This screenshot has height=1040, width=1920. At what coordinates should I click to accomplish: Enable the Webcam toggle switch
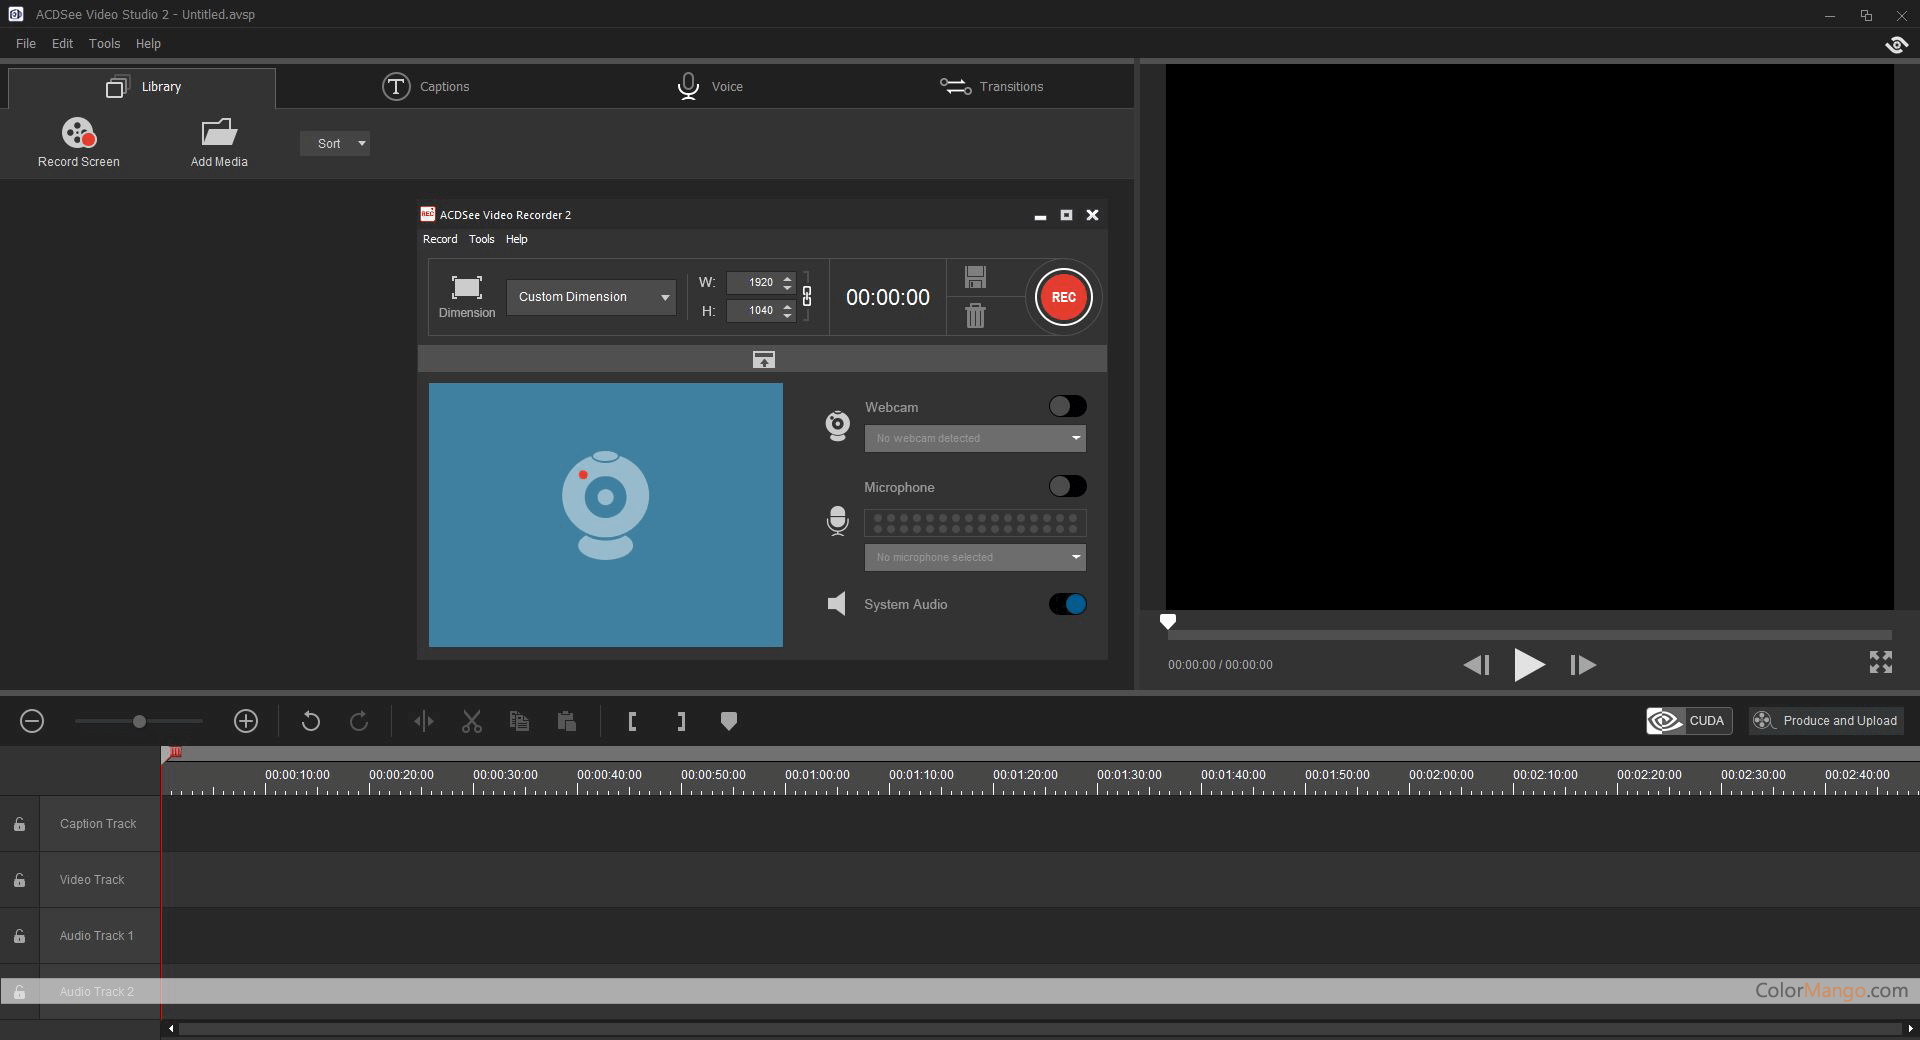(x=1067, y=406)
